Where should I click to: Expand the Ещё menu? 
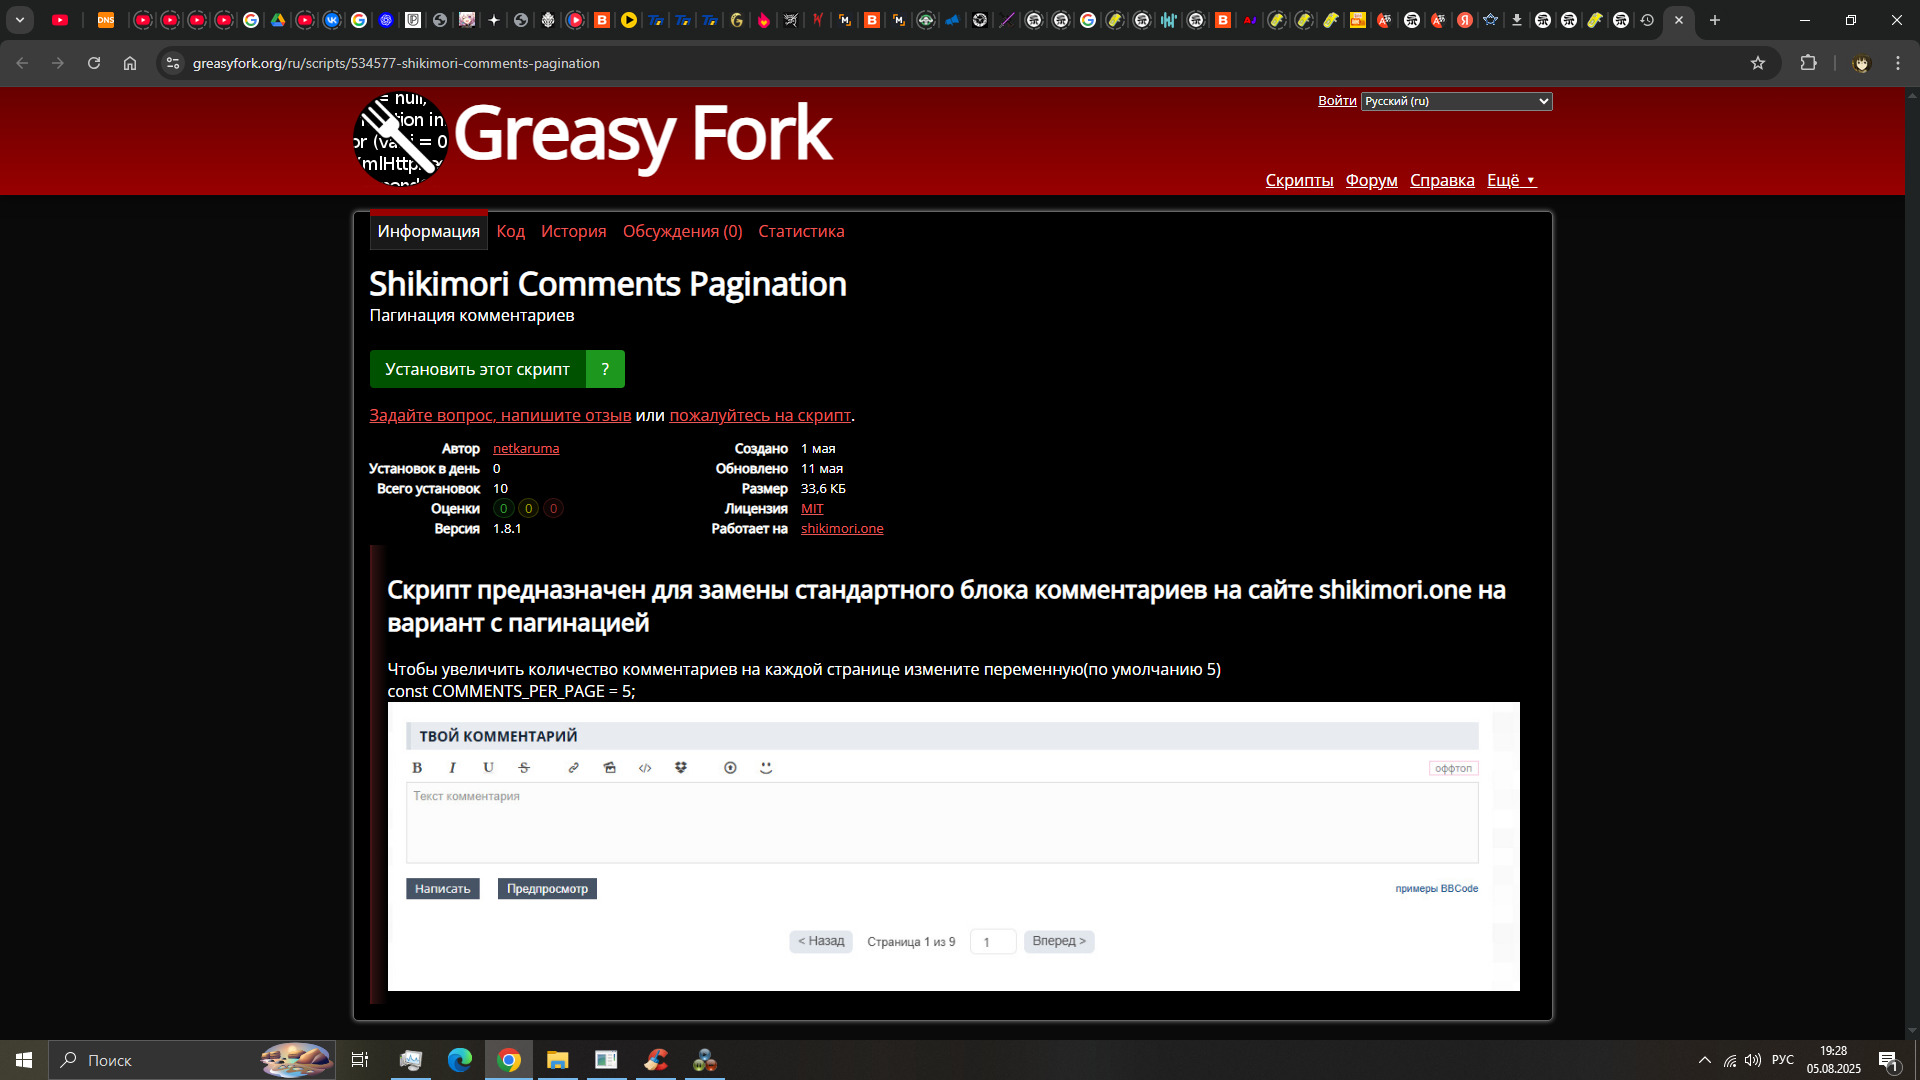1510,180
